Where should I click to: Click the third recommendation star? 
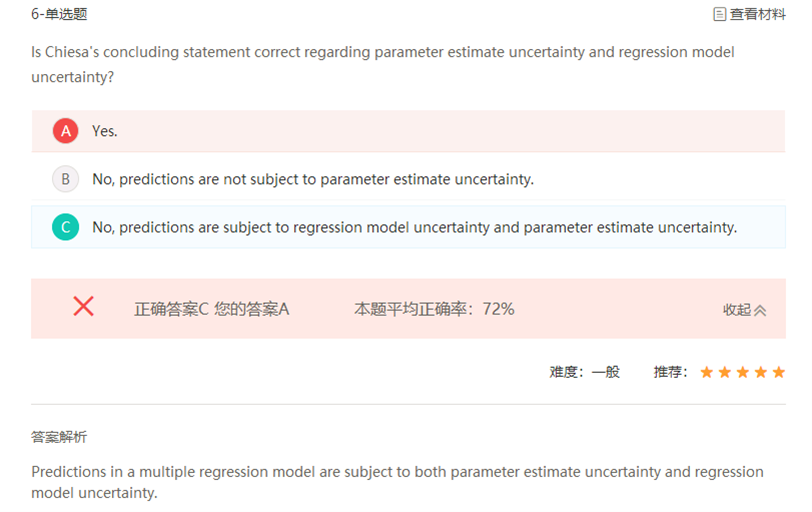coord(743,372)
